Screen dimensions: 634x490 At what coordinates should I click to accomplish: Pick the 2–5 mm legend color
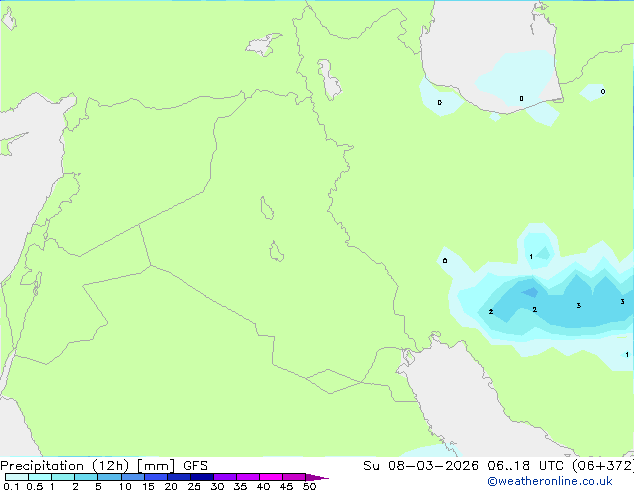86,477
